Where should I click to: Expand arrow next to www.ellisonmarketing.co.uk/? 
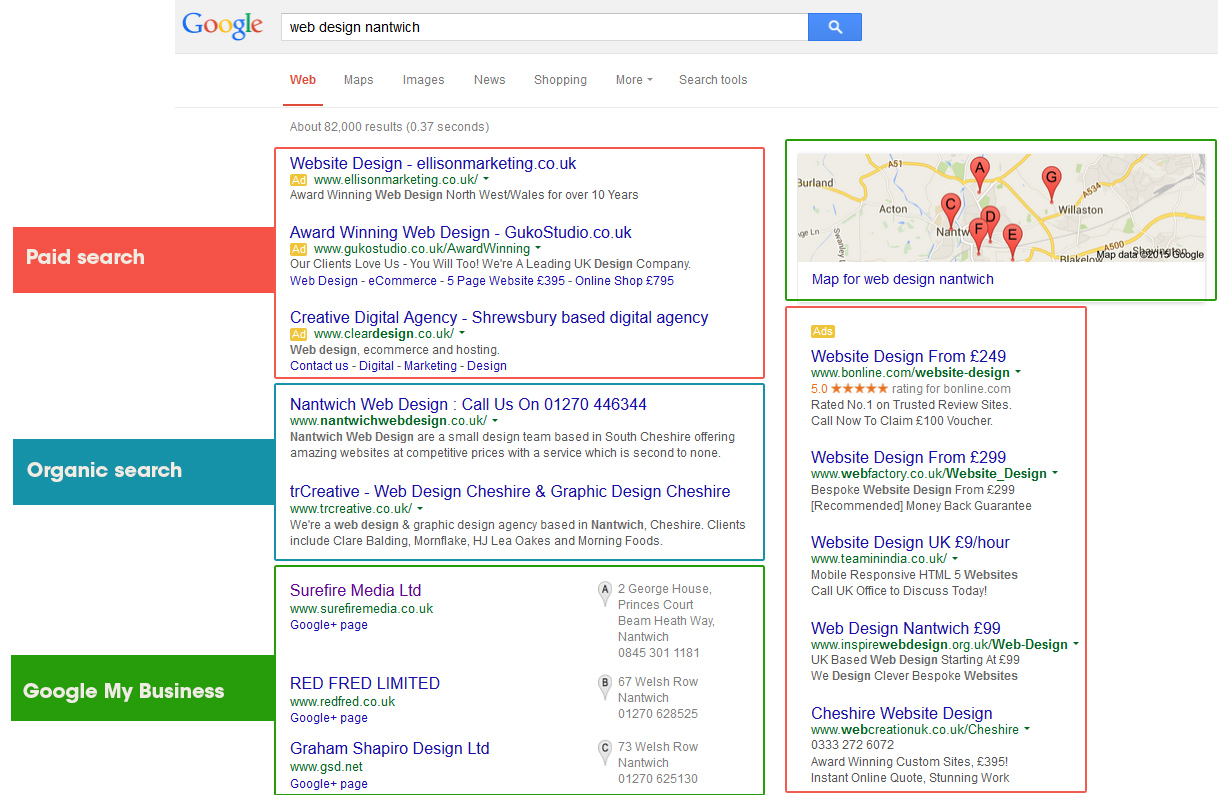tap(486, 179)
